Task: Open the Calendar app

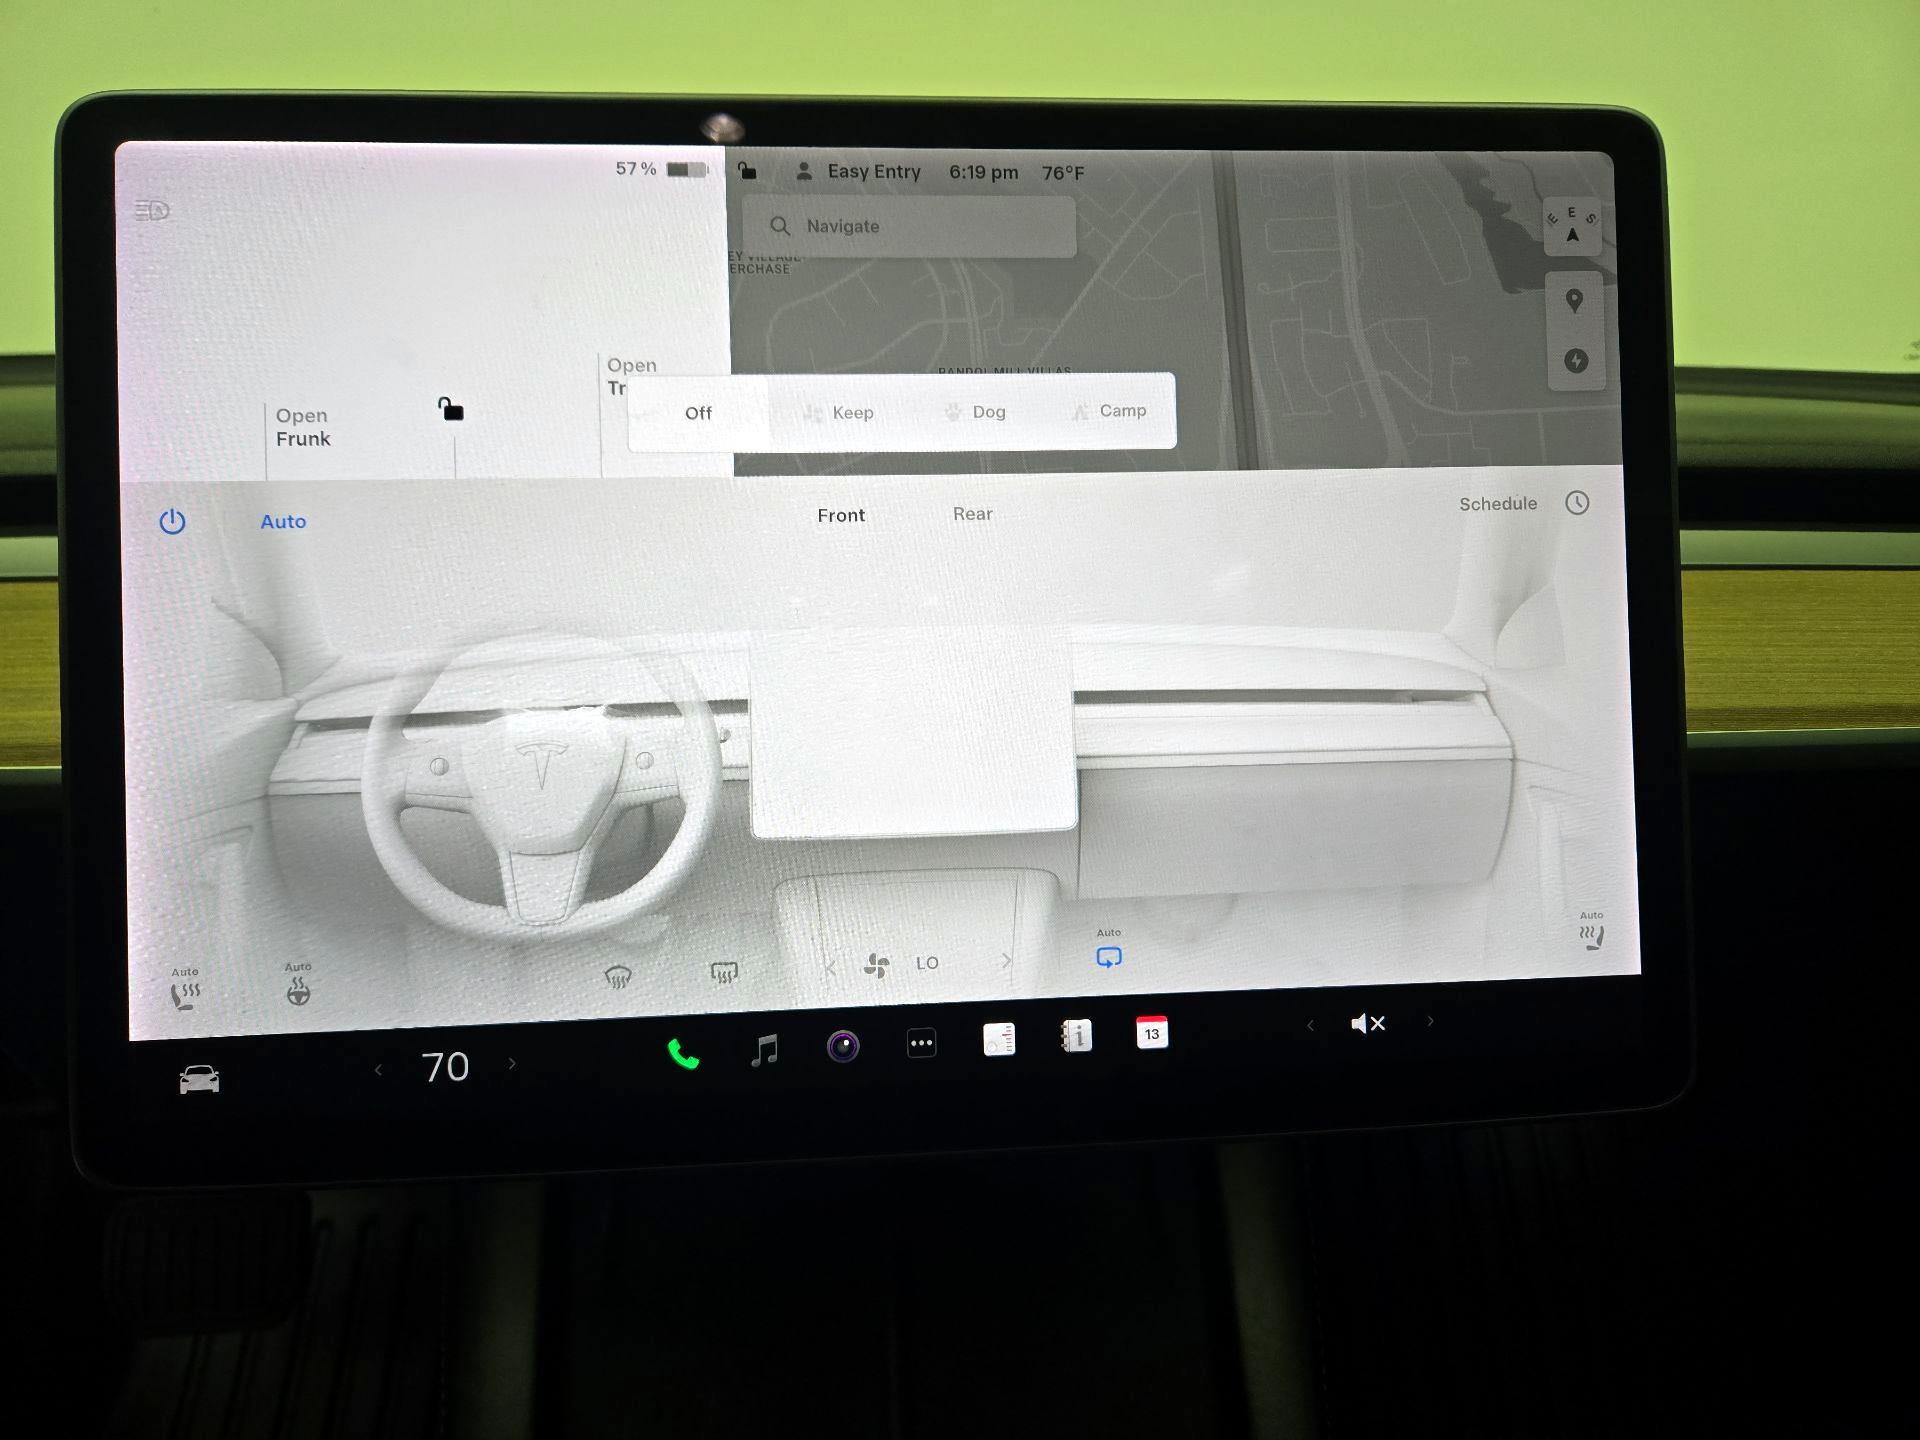Action: click(1152, 1032)
